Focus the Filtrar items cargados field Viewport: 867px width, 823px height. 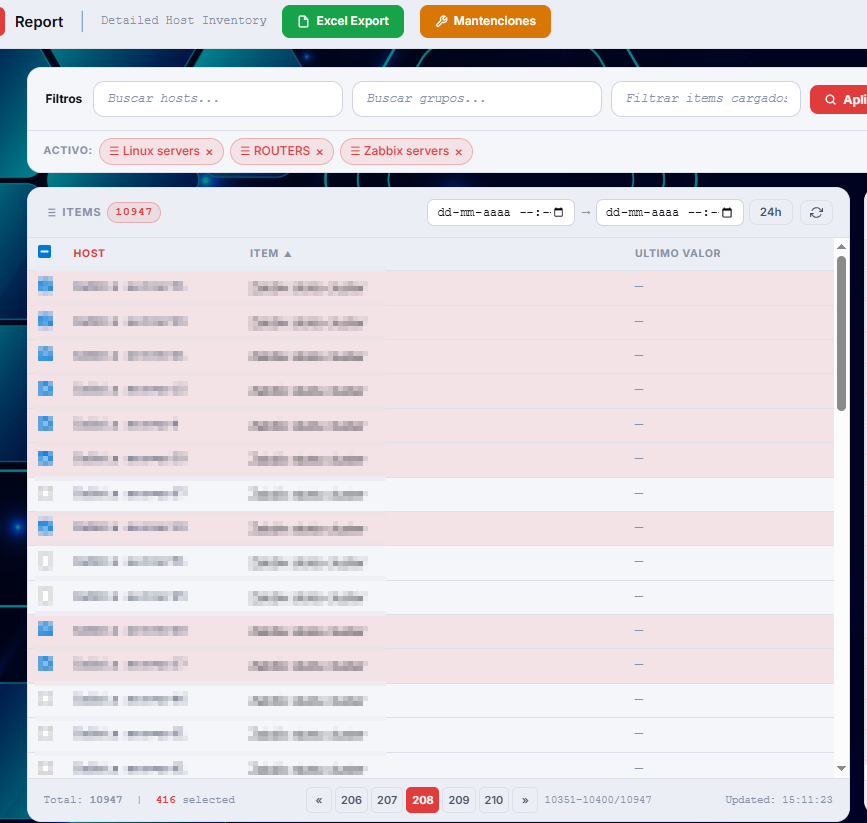coord(706,98)
